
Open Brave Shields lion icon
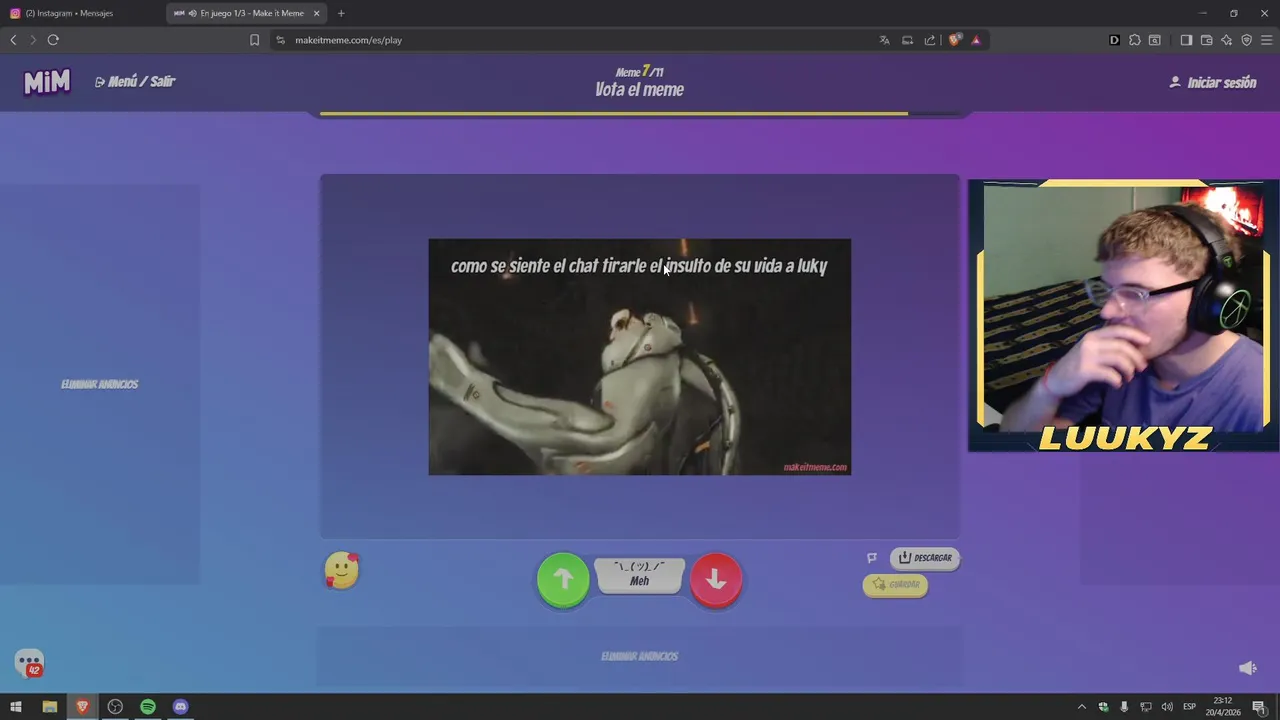pyautogui.click(x=955, y=40)
